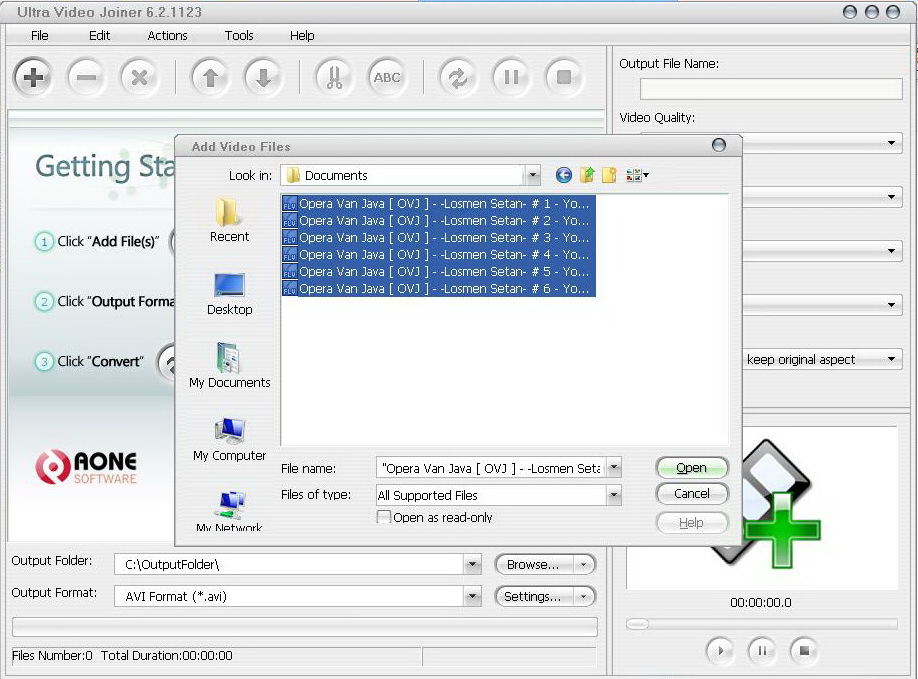Screen dimensions: 918x679
Task: Select file Losmen Setan- # 4
Action: (x=439, y=255)
